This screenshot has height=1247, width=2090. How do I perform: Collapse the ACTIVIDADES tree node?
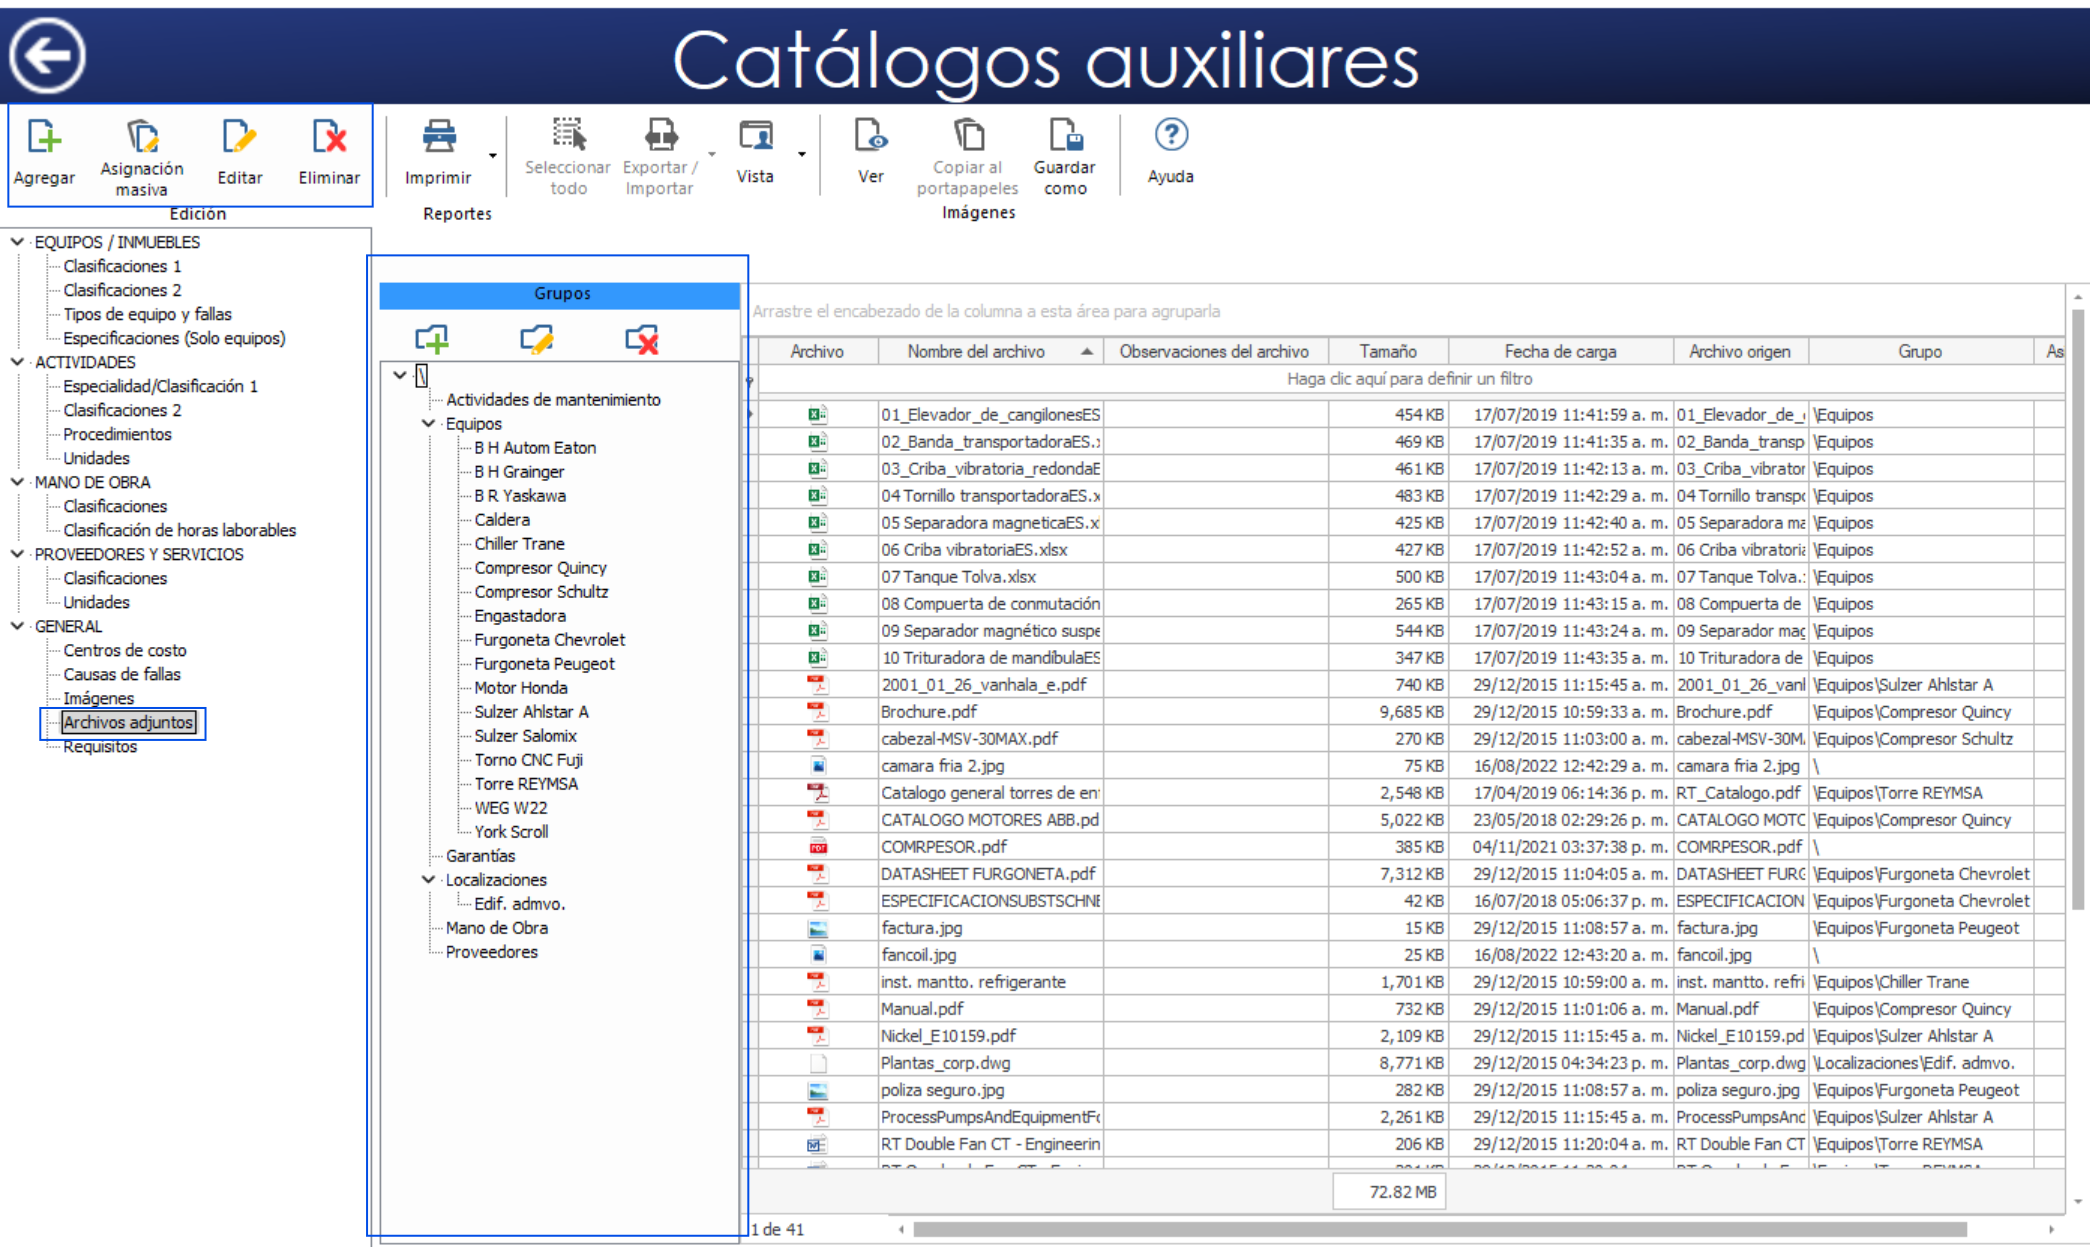click(17, 362)
